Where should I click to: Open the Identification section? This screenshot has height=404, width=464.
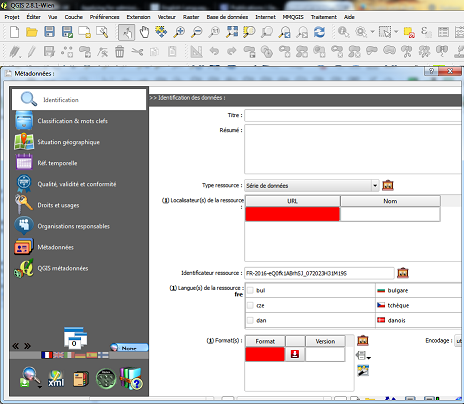[79, 99]
